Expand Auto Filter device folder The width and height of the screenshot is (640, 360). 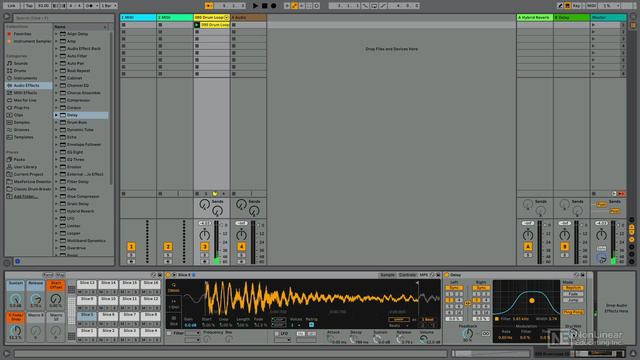(x=56, y=56)
